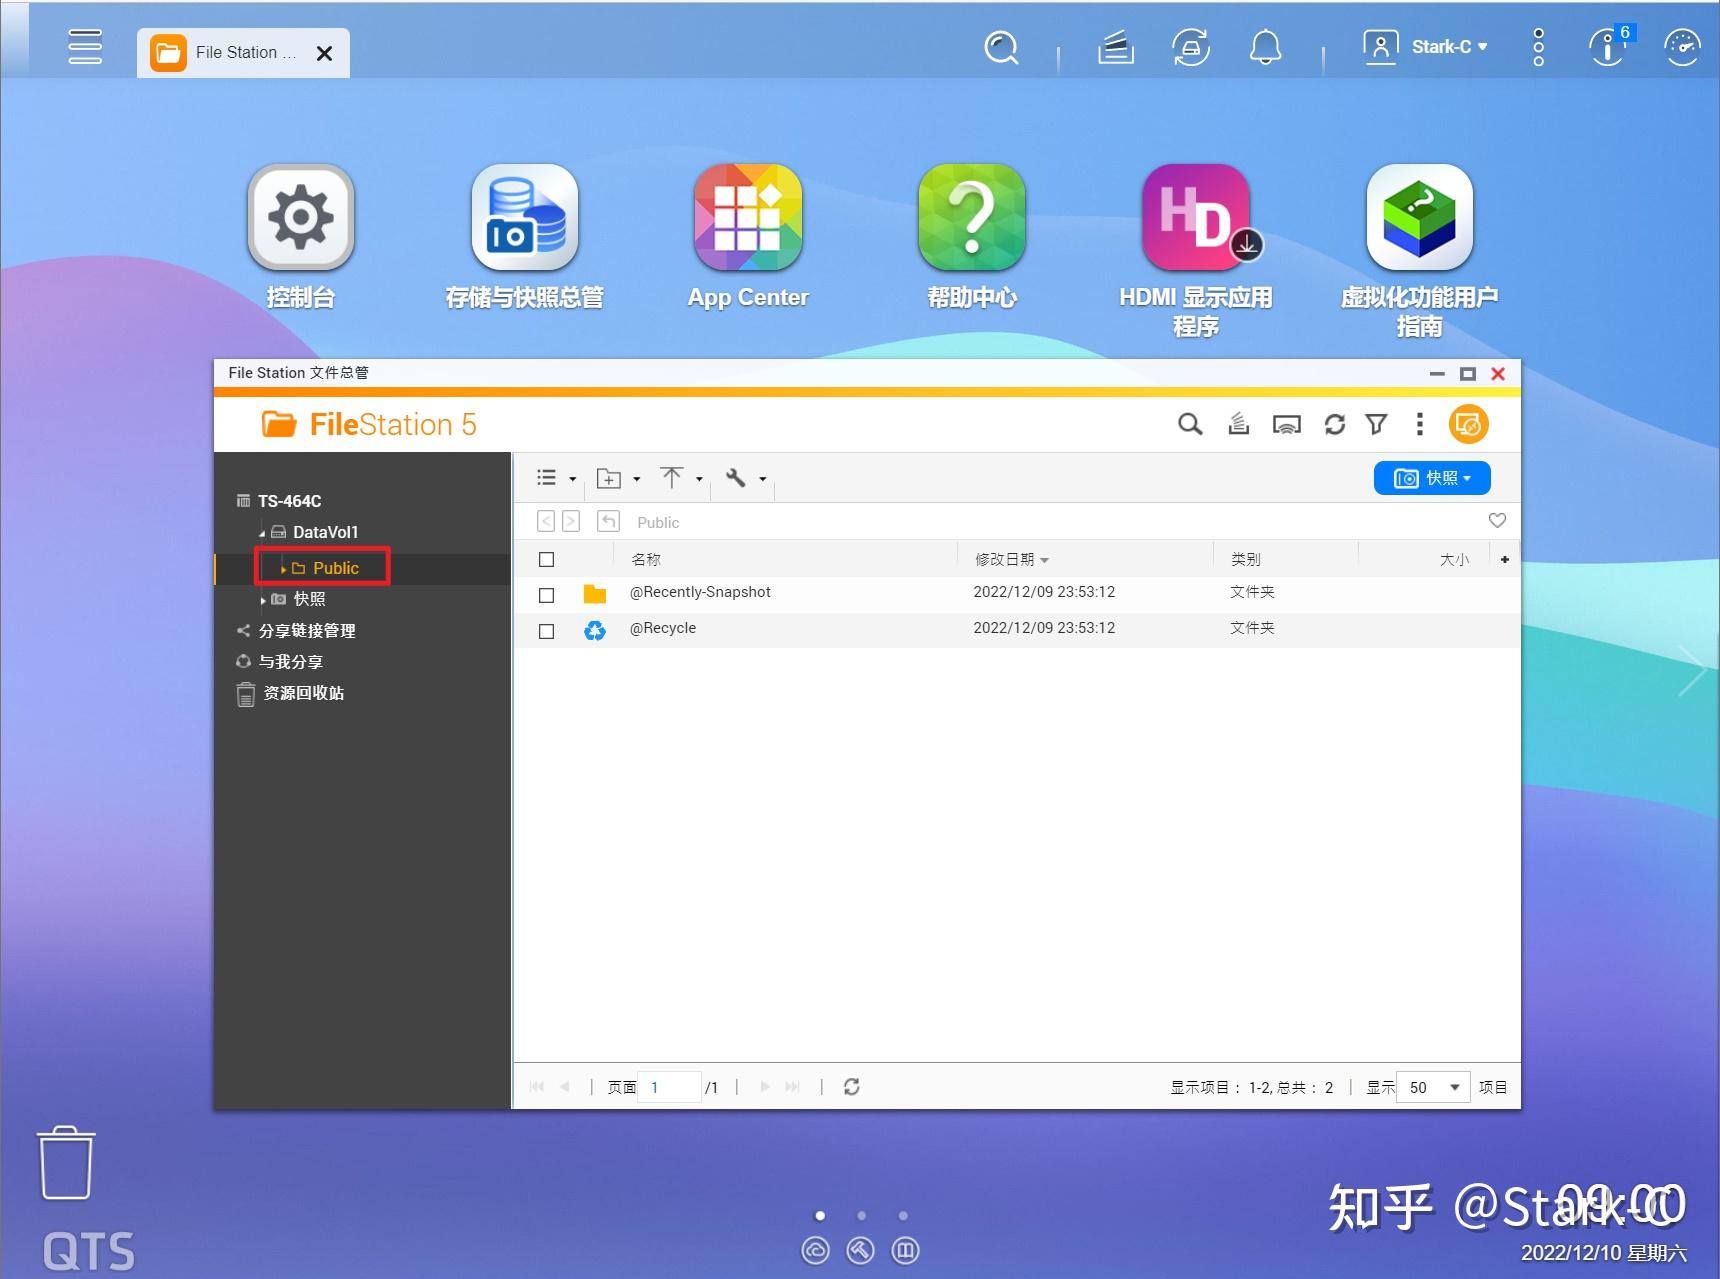The height and width of the screenshot is (1279, 1720).
Task: Click the remote mount icon in File Station
Action: [1238, 424]
